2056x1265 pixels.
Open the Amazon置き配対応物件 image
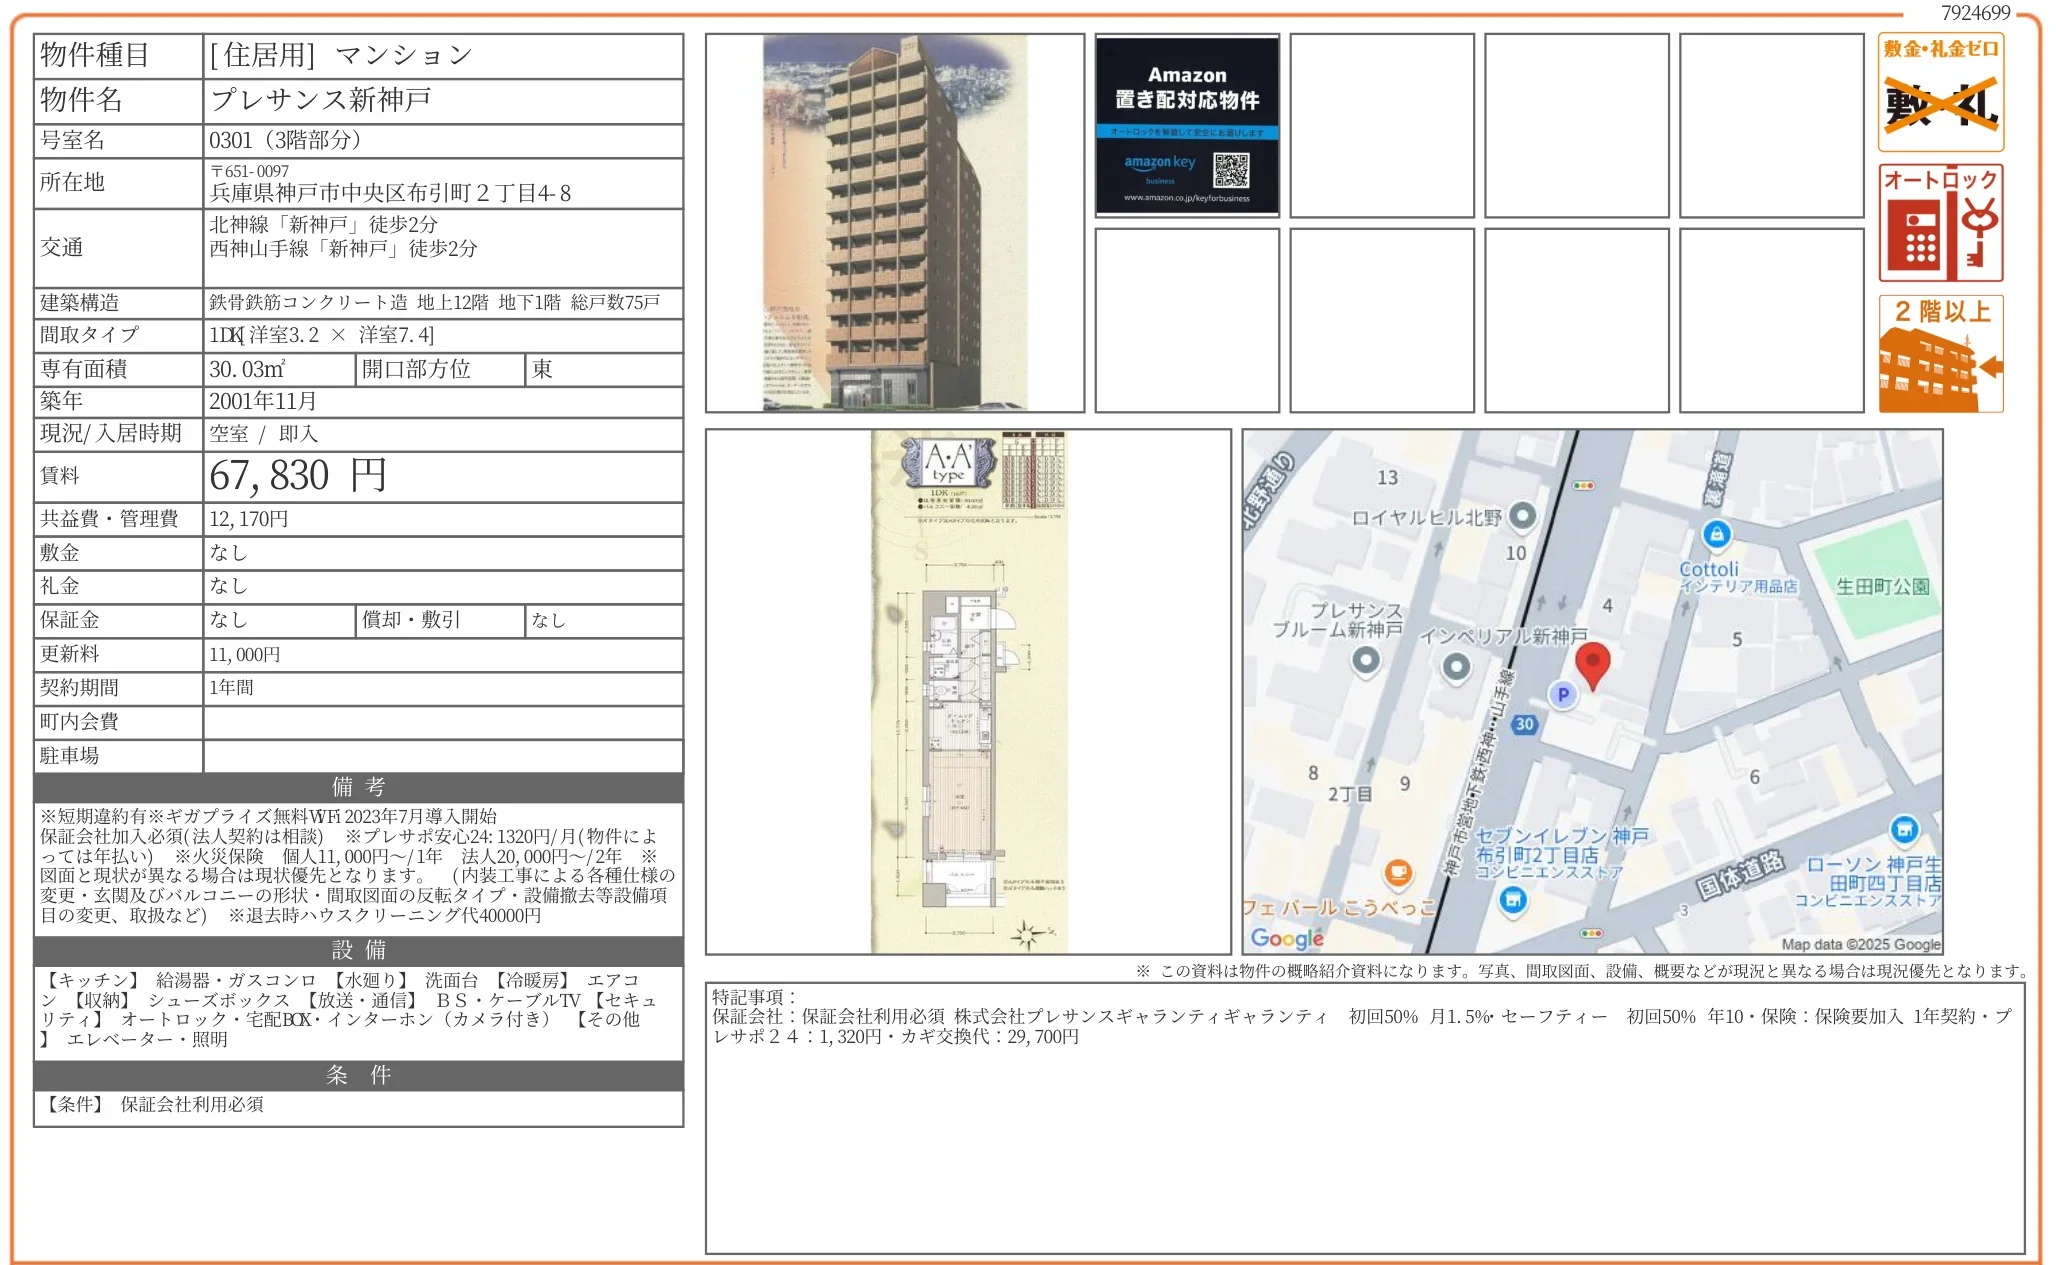pyautogui.click(x=1187, y=126)
